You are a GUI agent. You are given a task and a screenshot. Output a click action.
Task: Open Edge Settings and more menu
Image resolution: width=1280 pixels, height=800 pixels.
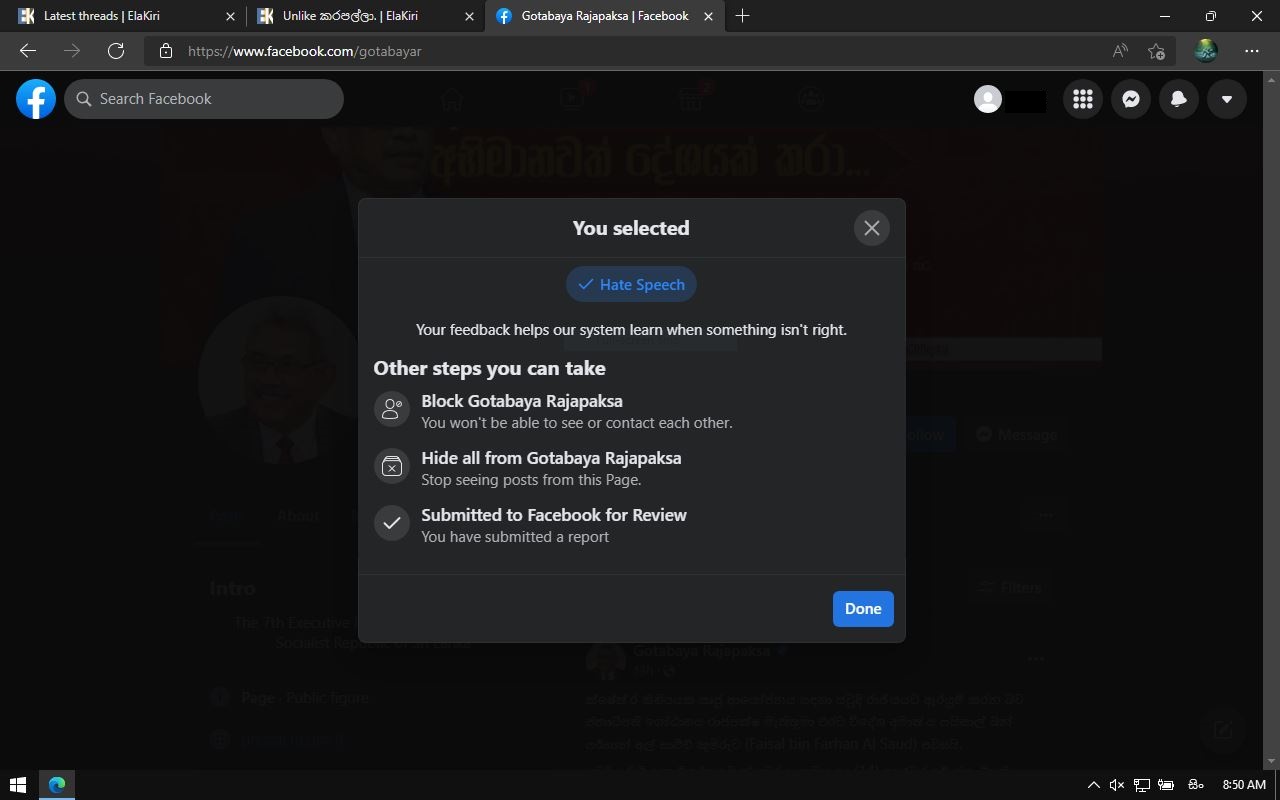point(1252,51)
